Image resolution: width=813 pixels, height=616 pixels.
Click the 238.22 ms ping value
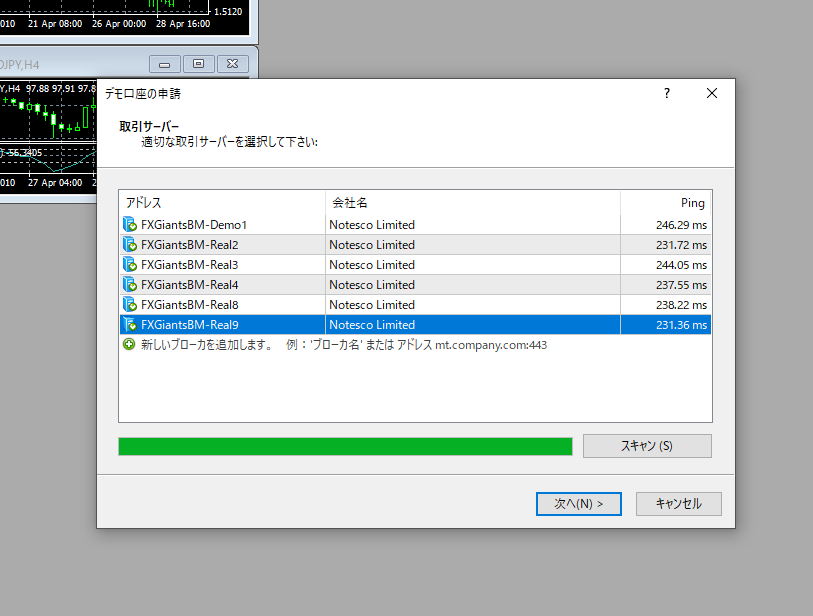pos(681,305)
